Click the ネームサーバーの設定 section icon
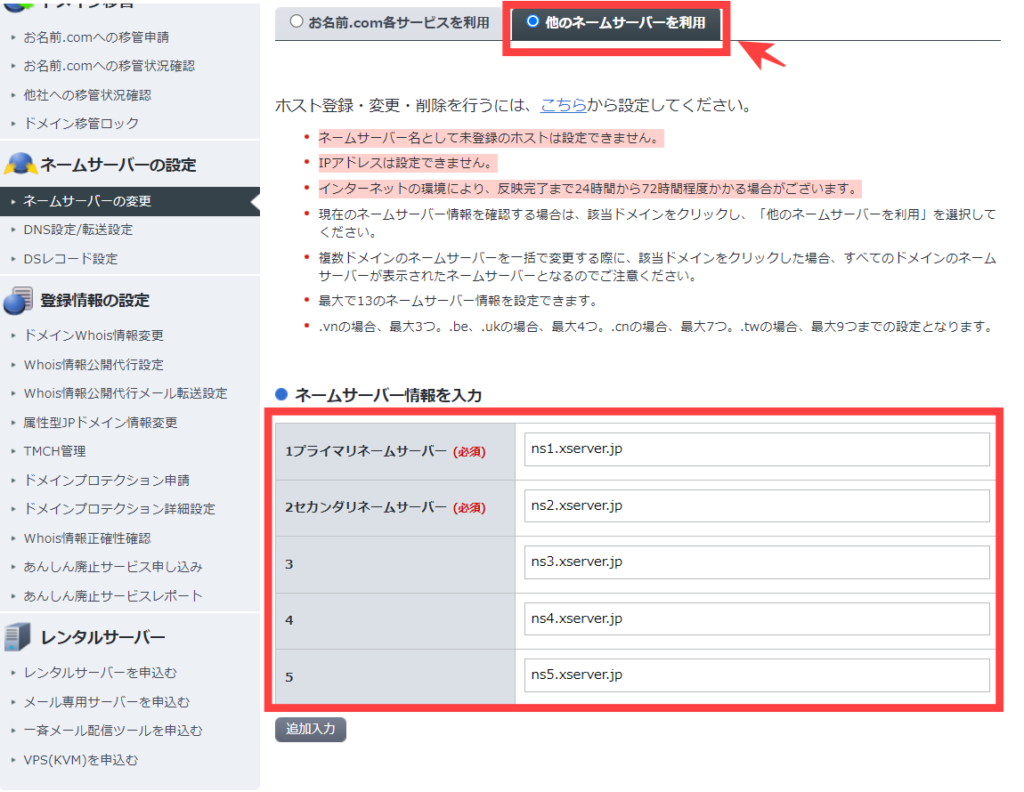 click(x=20, y=164)
